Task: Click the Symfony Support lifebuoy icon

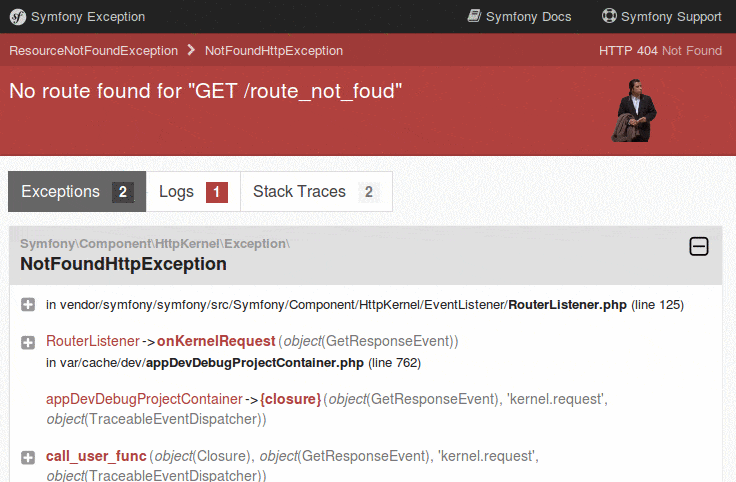Action: coord(609,15)
